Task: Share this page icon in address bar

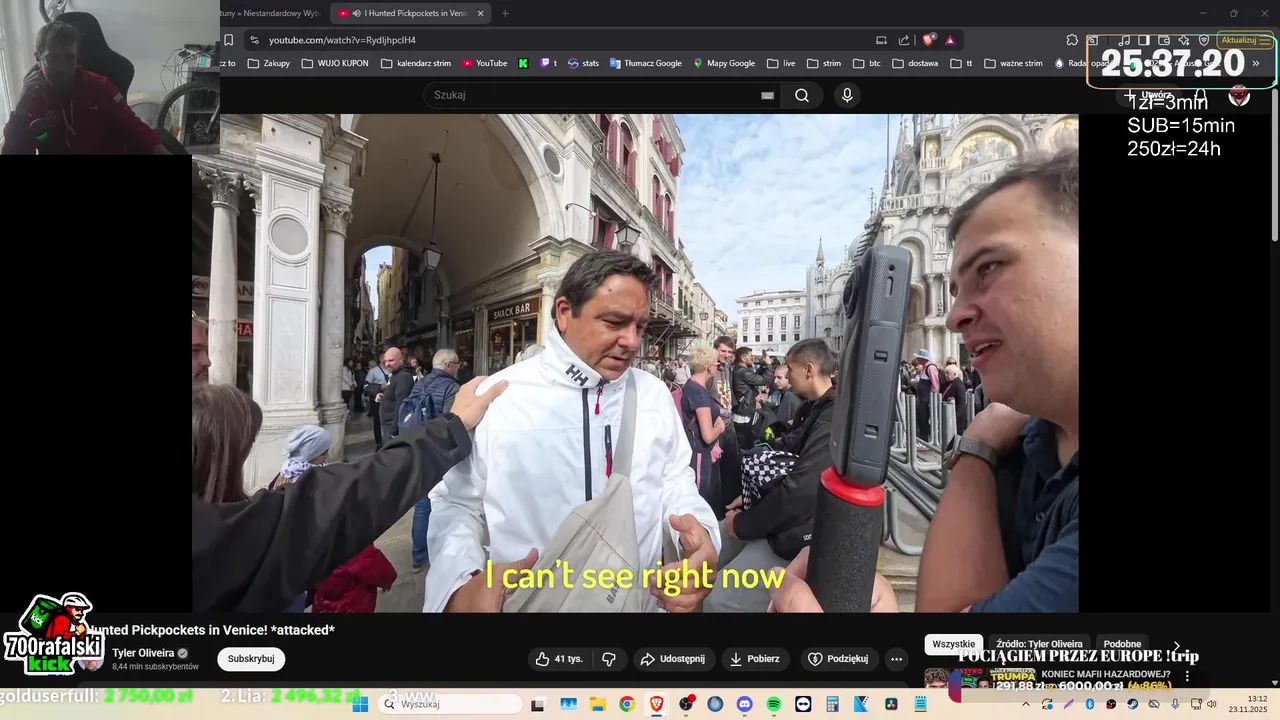Action: [x=904, y=40]
